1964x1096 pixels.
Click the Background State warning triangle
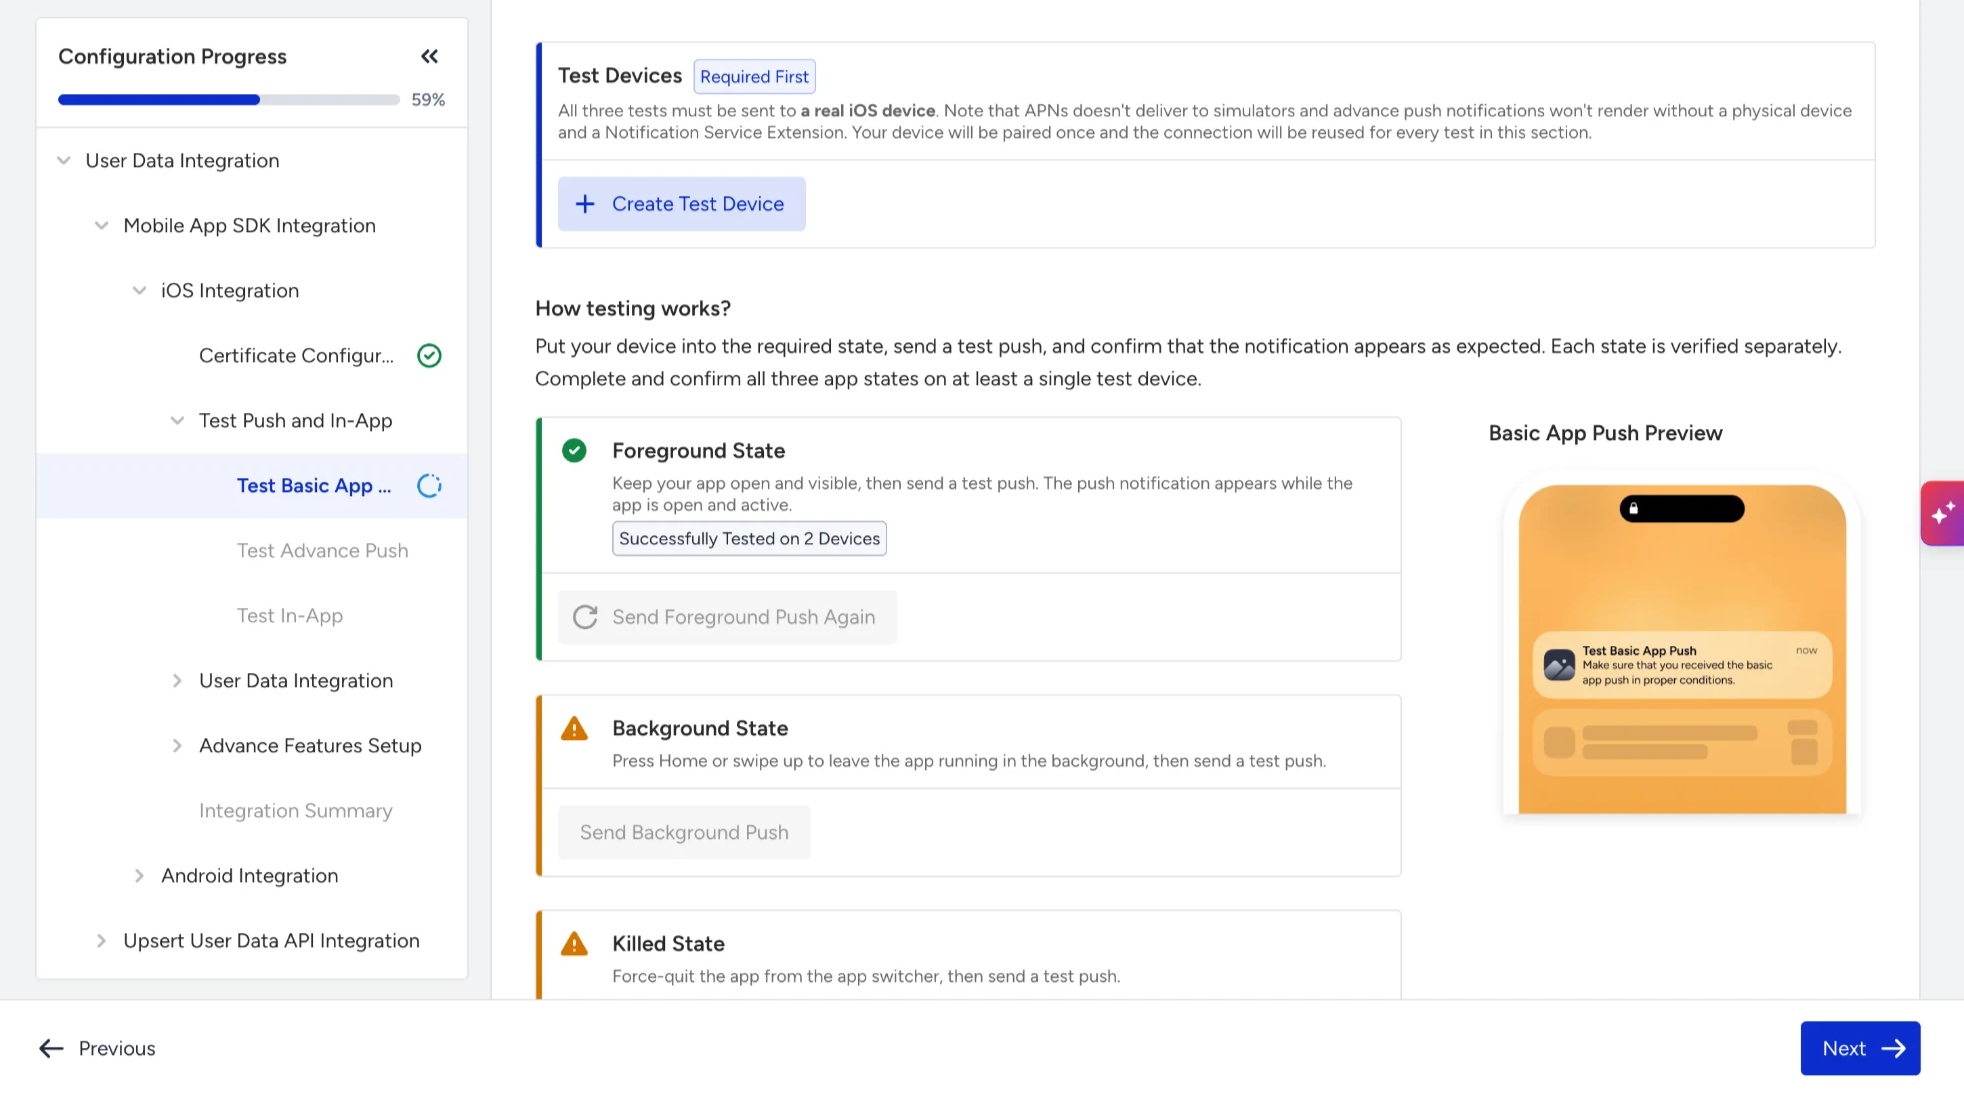tap(574, 729)
